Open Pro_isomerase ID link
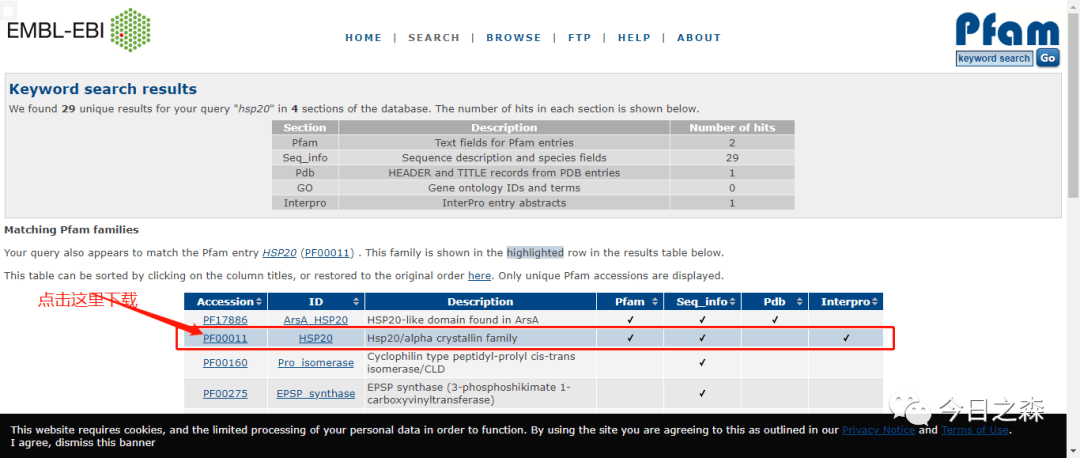1080x458 pixels. coord(316,363)
